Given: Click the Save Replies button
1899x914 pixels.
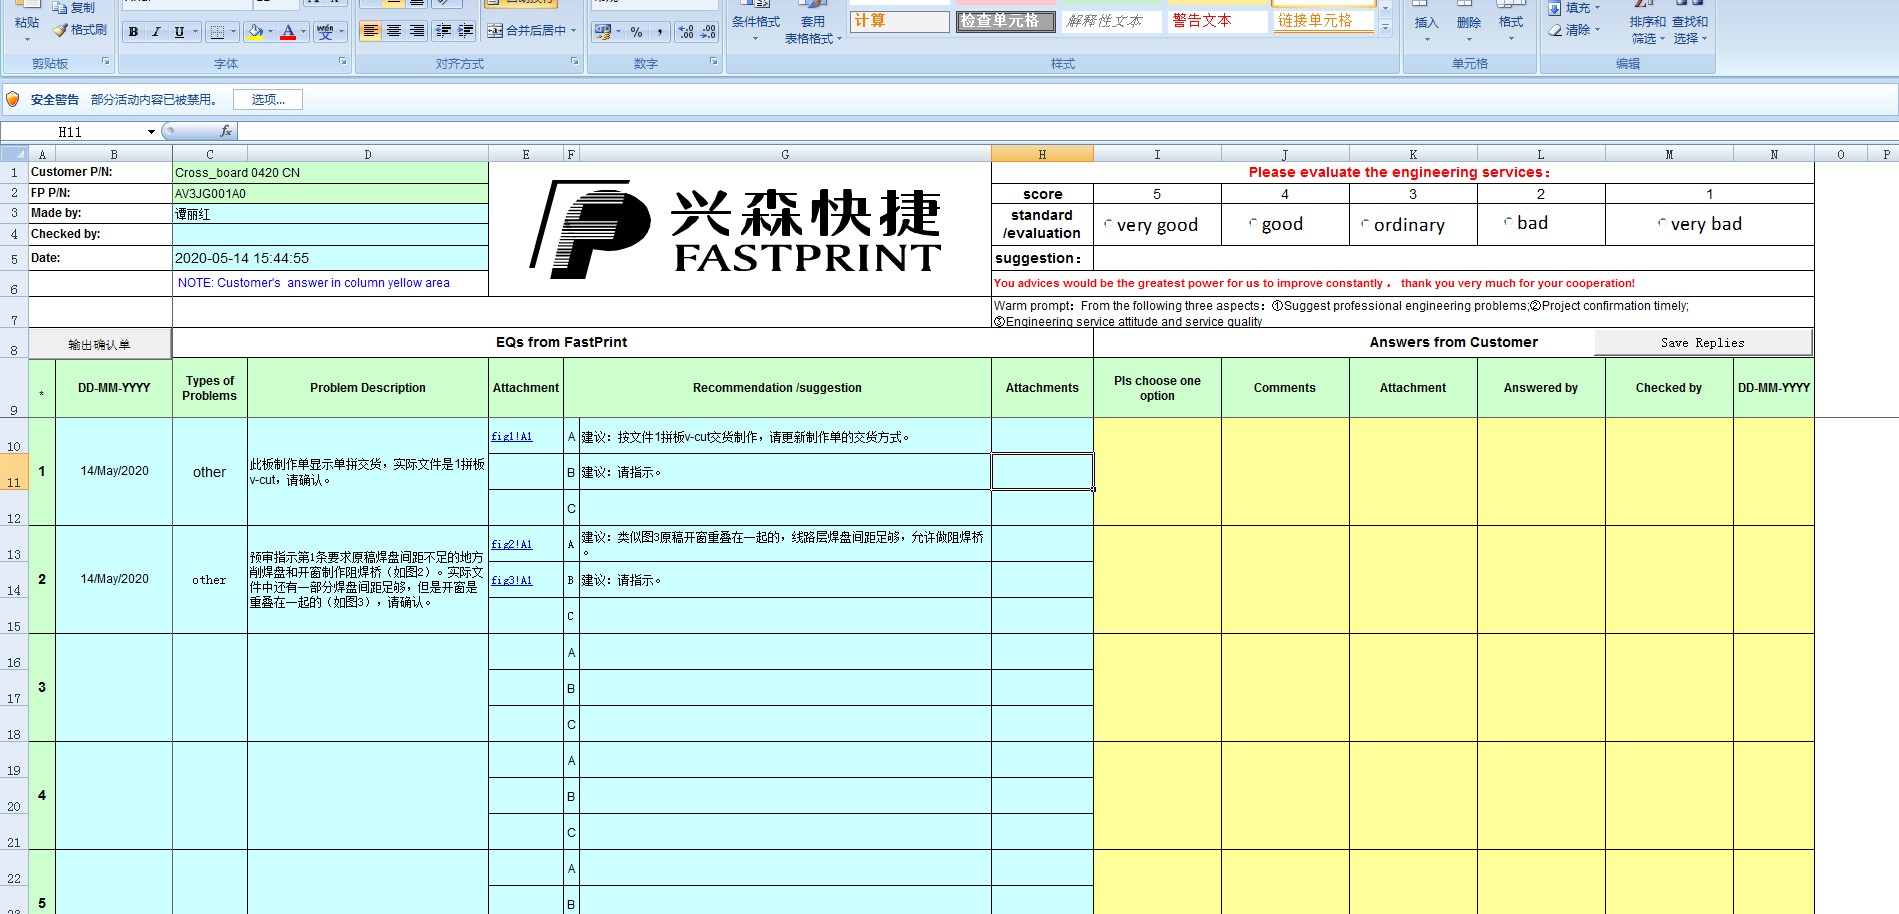Looking at the screenshot, I should tap(1703, 342).
